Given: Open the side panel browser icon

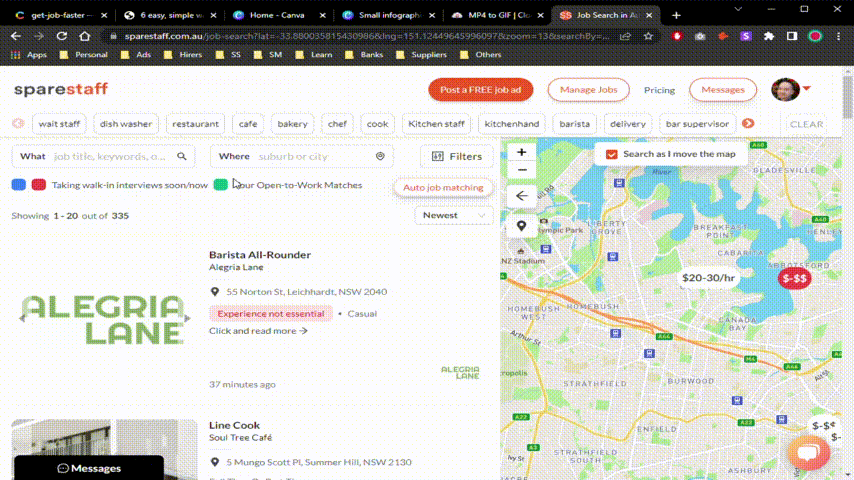Looking at the screenshot, I should [792, 36].
